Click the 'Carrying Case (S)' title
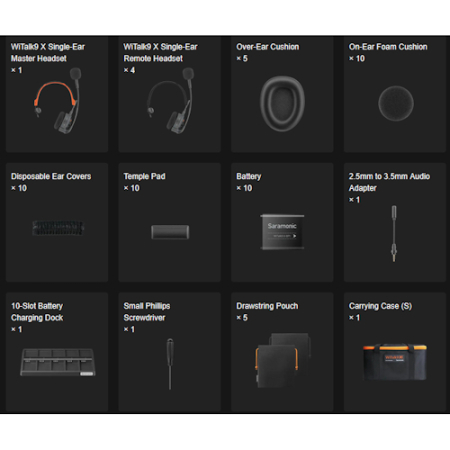 380,306
